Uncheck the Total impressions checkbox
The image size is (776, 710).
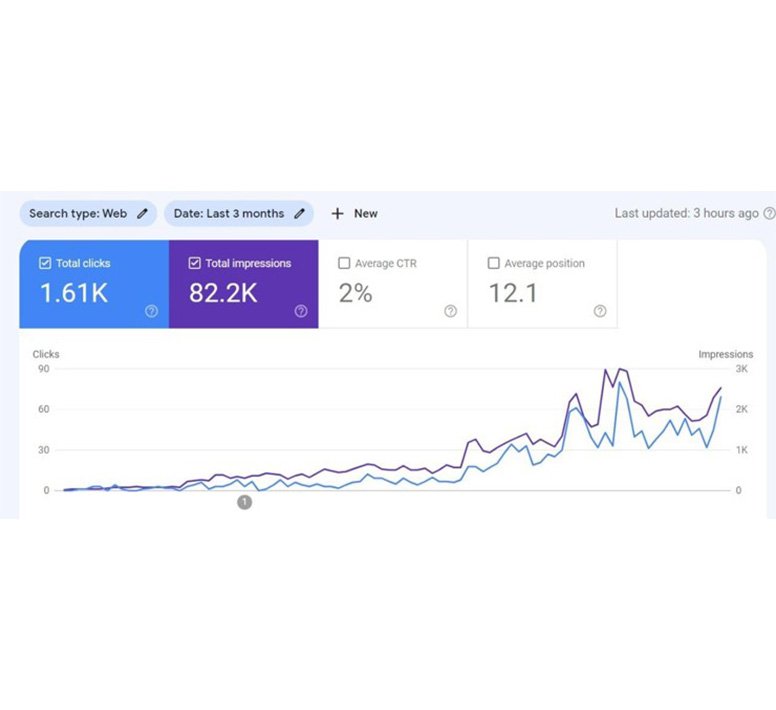pos(195,263)
